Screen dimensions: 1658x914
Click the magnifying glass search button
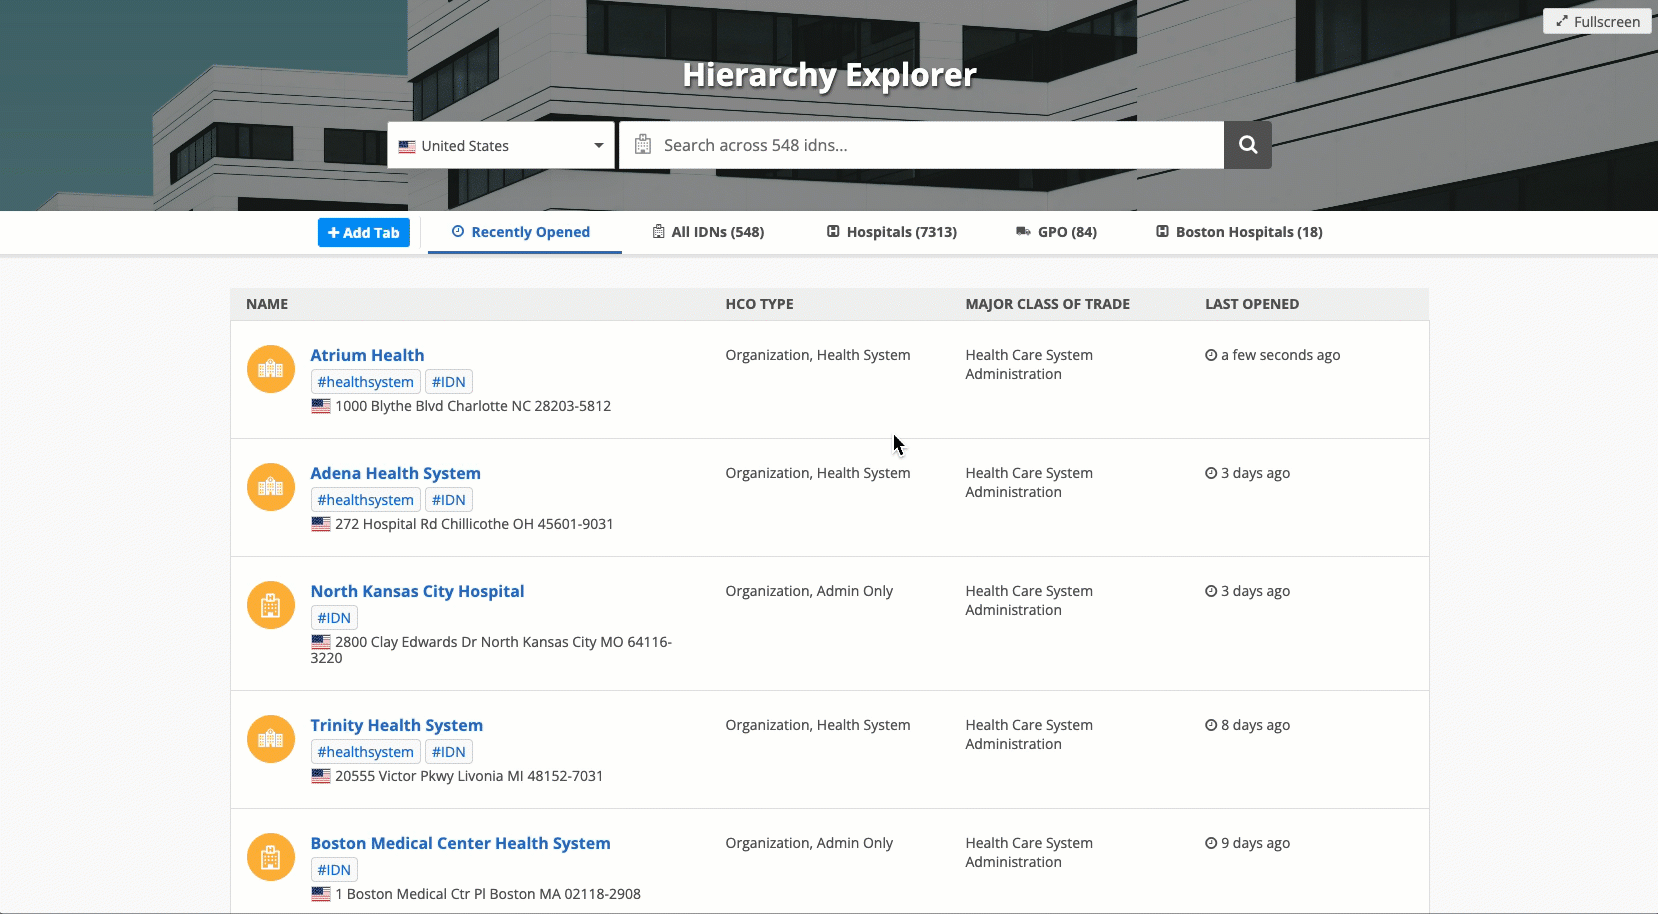pos(1247,145)
